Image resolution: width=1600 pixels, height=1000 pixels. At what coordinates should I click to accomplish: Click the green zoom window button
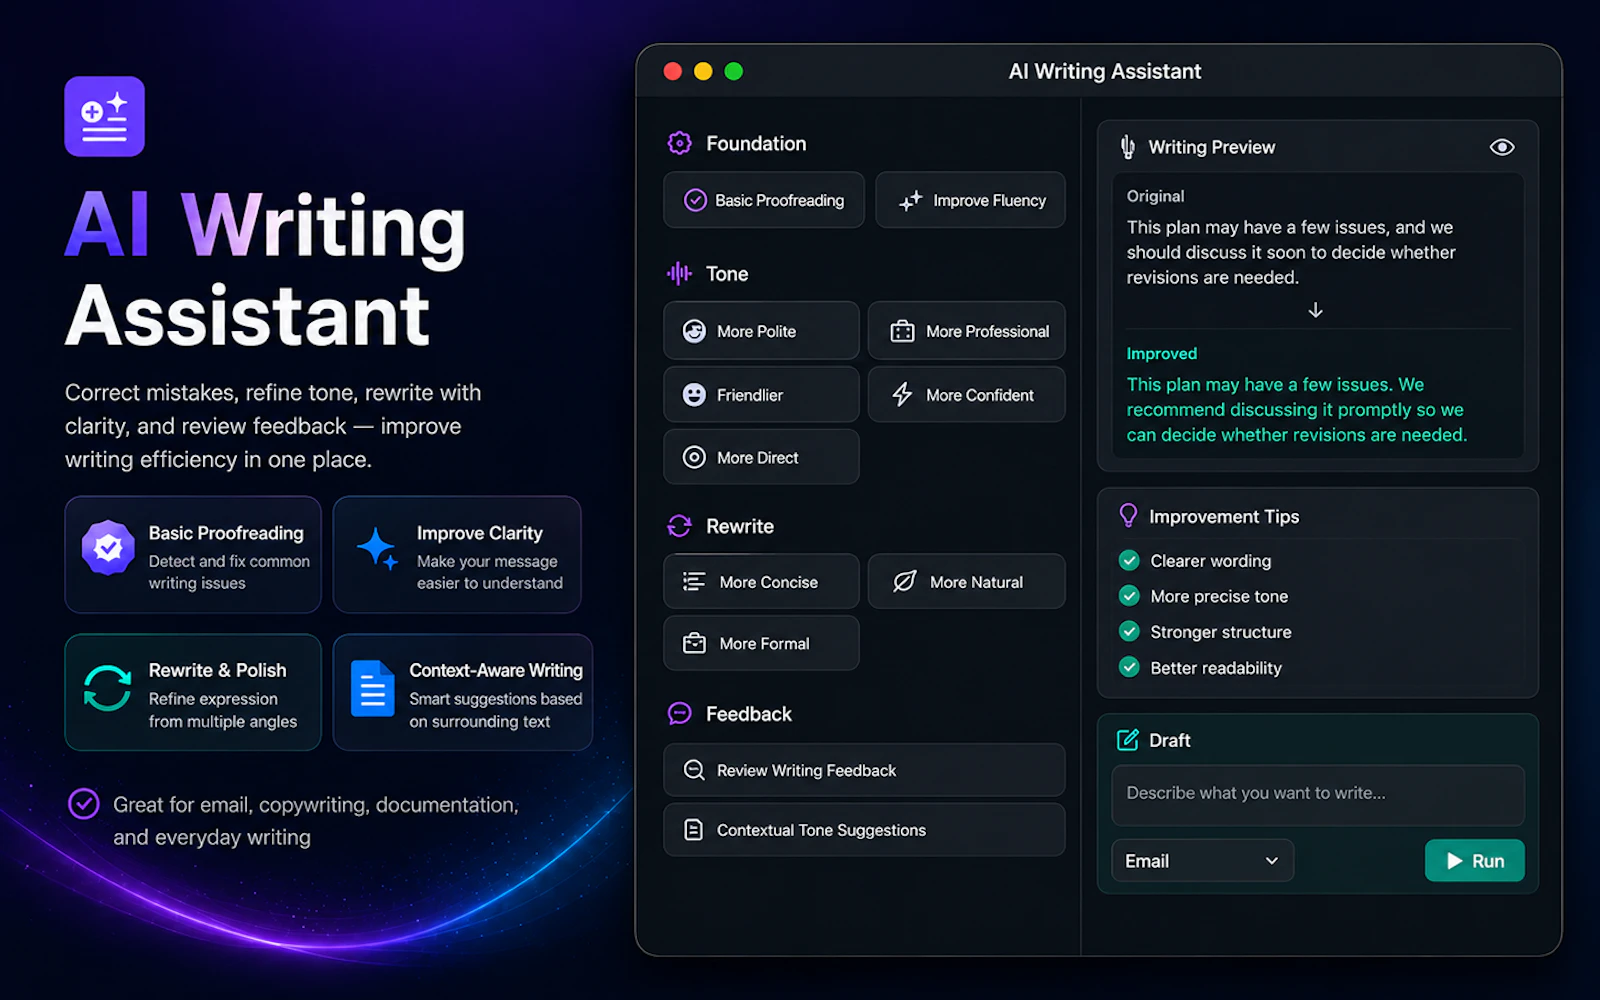[734, 71]
